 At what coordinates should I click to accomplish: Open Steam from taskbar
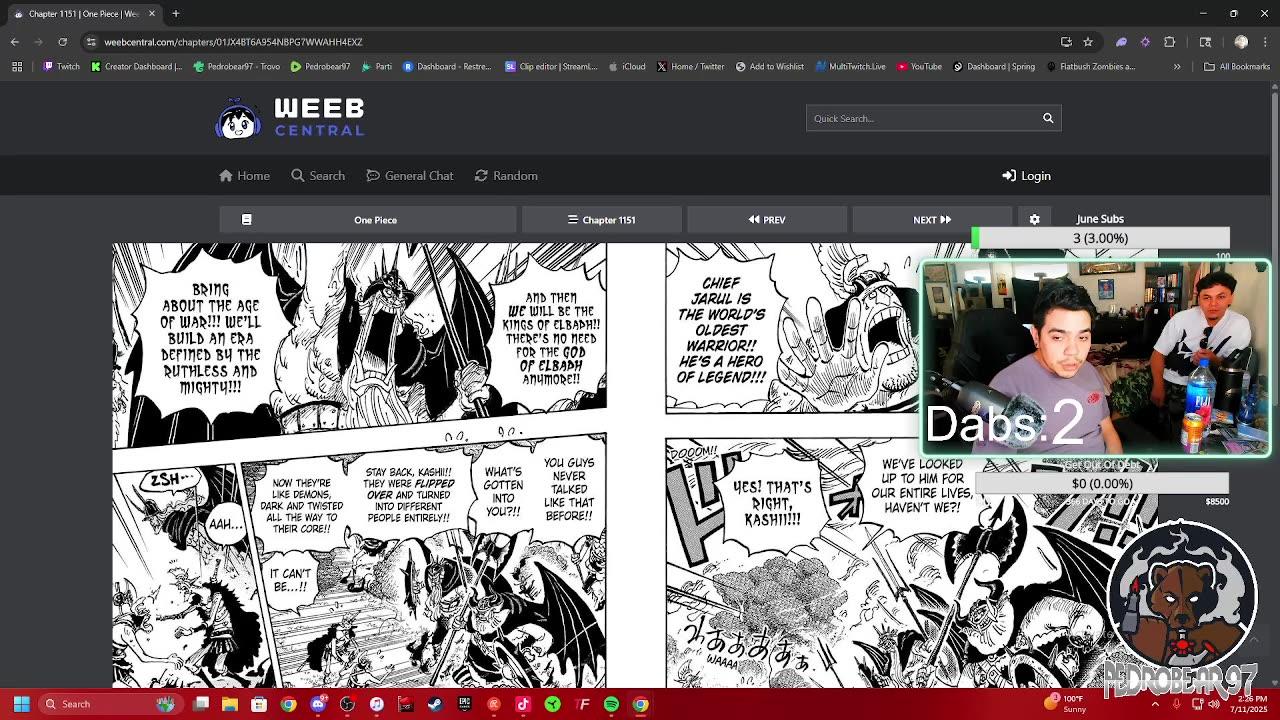pyautogui.click(x=435, y=704)
